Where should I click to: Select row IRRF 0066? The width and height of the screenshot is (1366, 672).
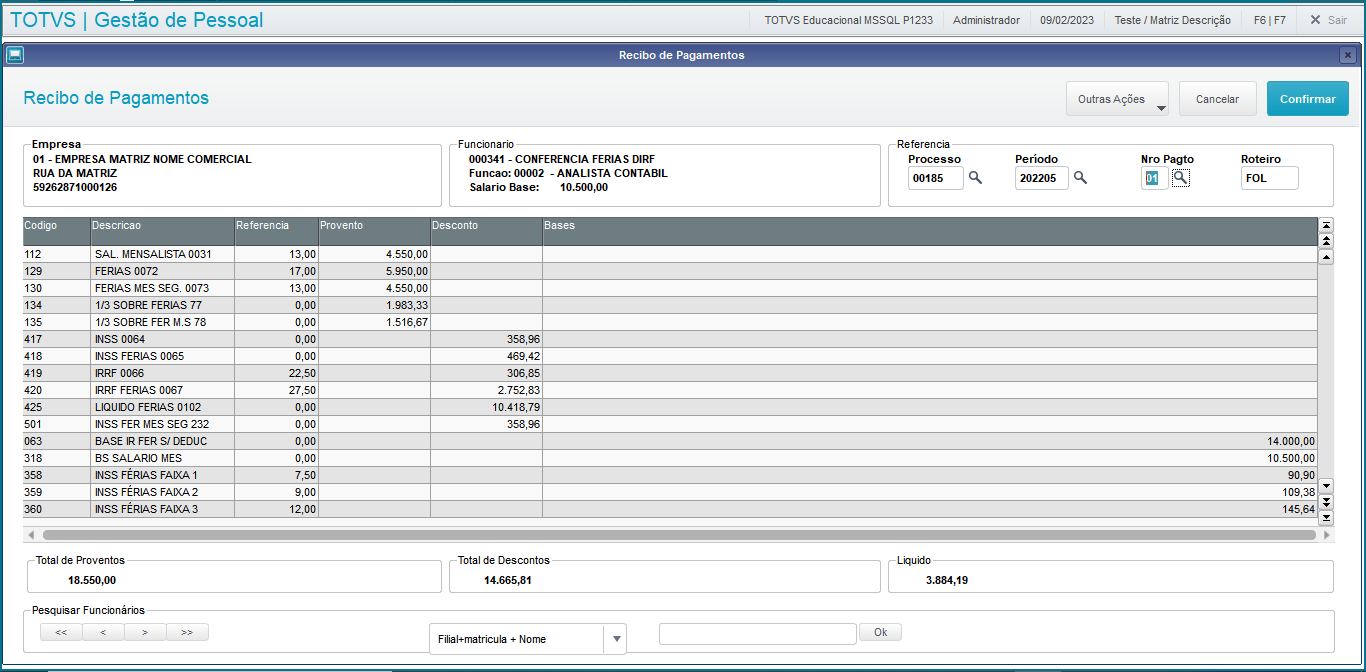coord(670,373)
